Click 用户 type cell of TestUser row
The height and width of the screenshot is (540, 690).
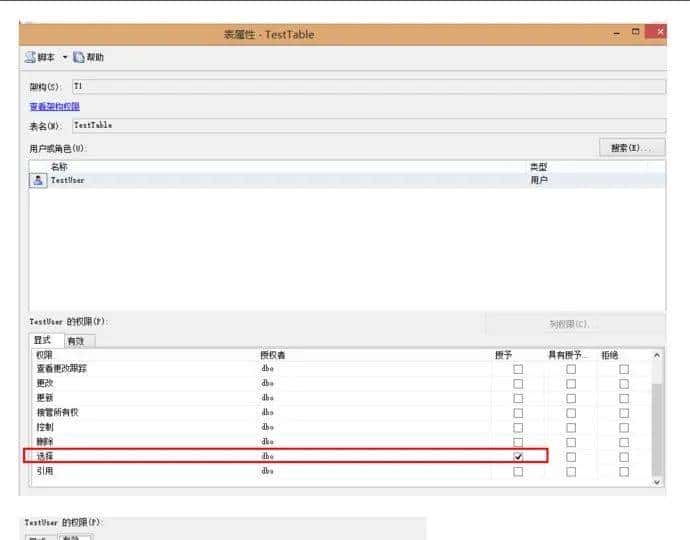pos(539,180)
